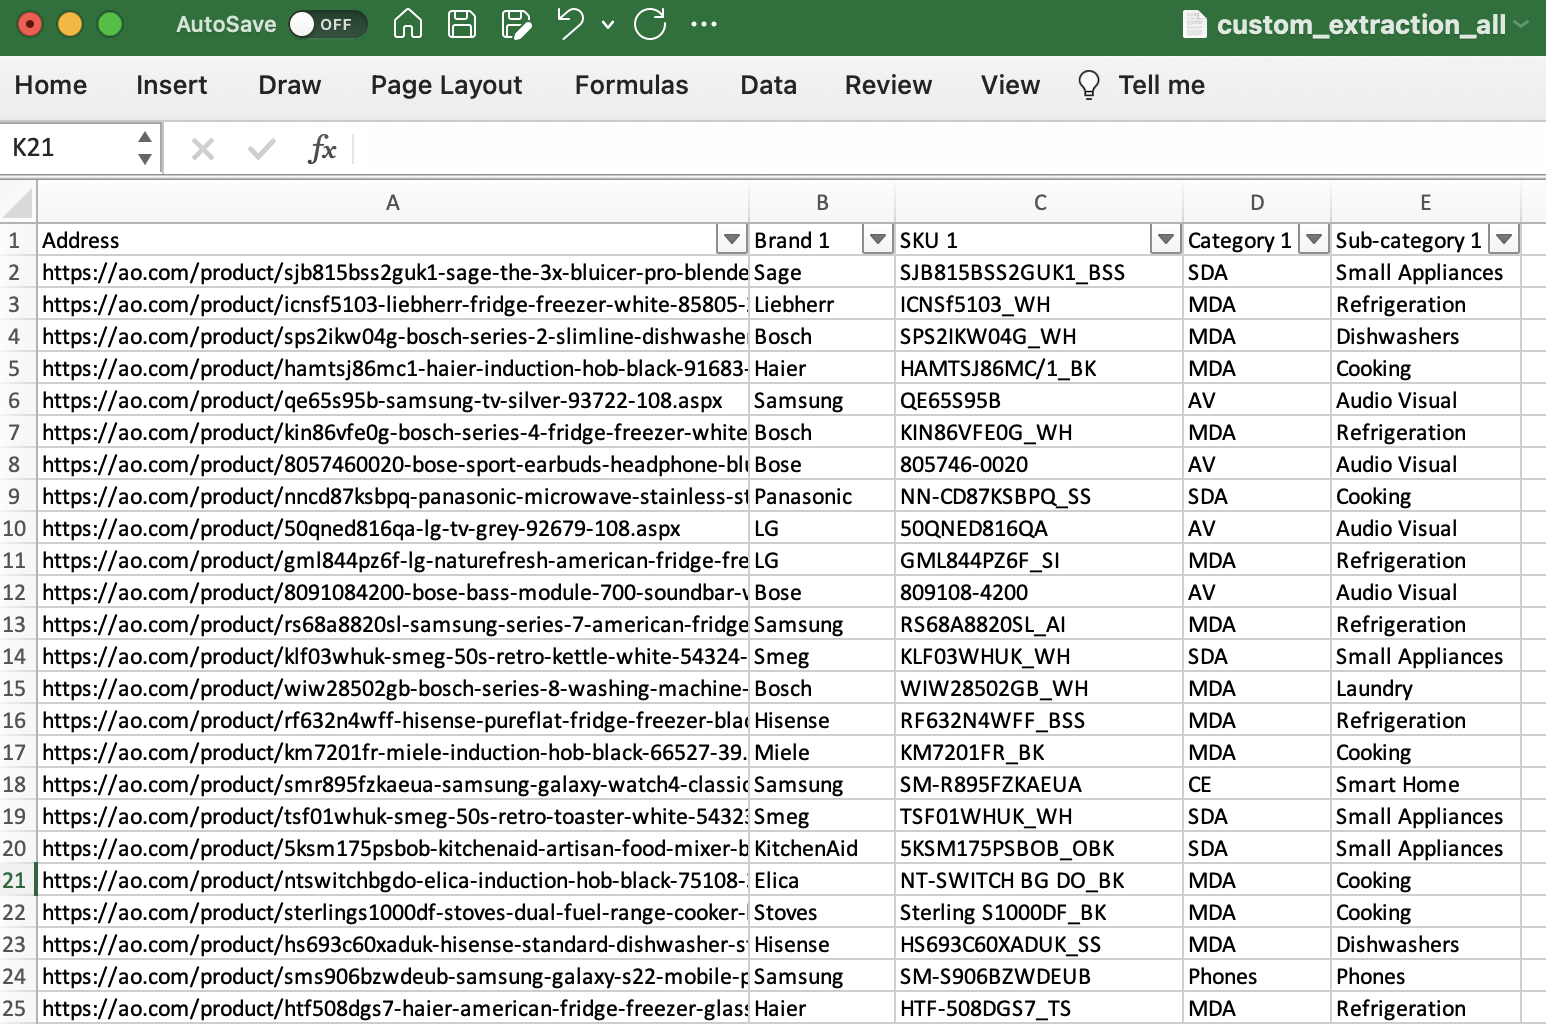Click the Save icon
This screenshot has width=1546, height=1024.
(x=461, y=24)
